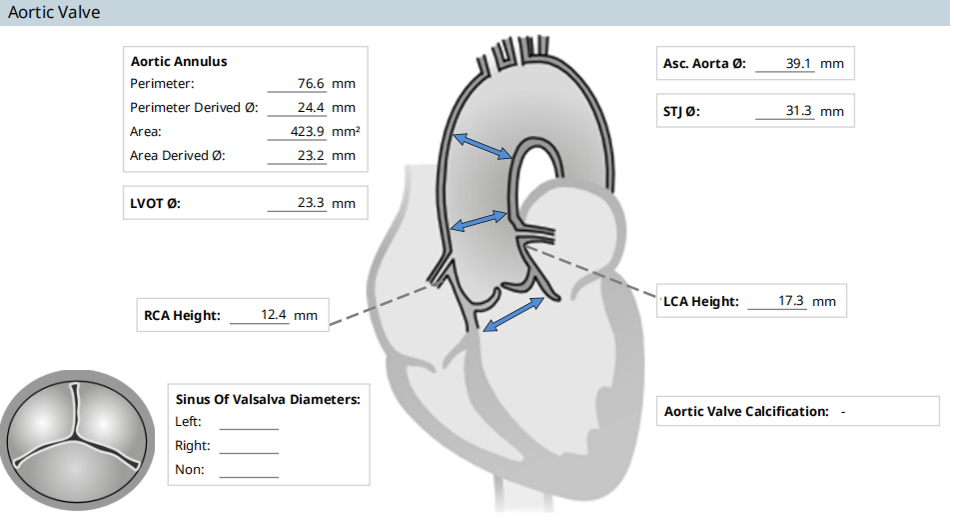Click the Asc. Aorta Ø value 39.1

[785, 64]
